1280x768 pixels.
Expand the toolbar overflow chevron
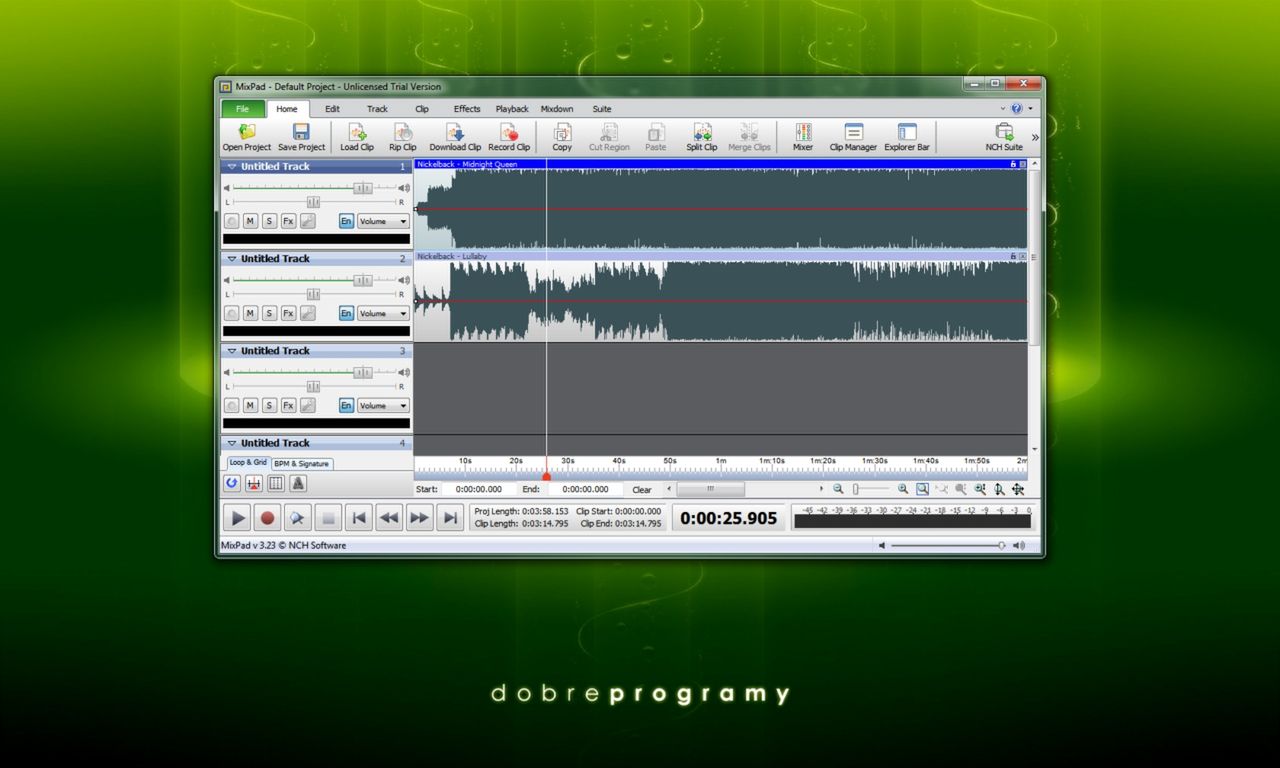pyautogui.click(x=1035, y=137)
